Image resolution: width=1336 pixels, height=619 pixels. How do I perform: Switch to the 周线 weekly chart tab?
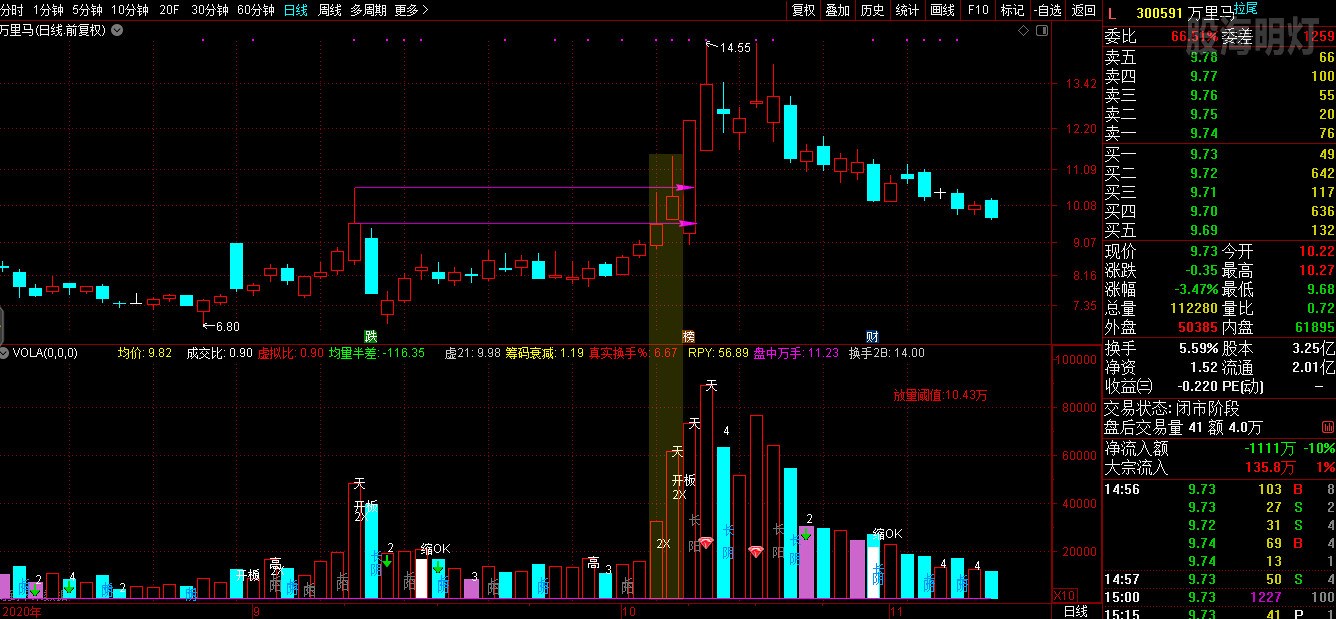coord(329,10)
